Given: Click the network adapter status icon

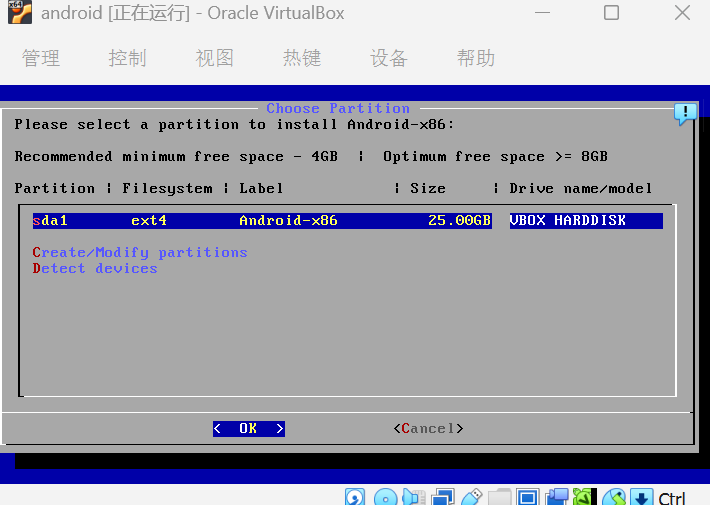Looking at the screenshot, I should [x=442, y=497].
